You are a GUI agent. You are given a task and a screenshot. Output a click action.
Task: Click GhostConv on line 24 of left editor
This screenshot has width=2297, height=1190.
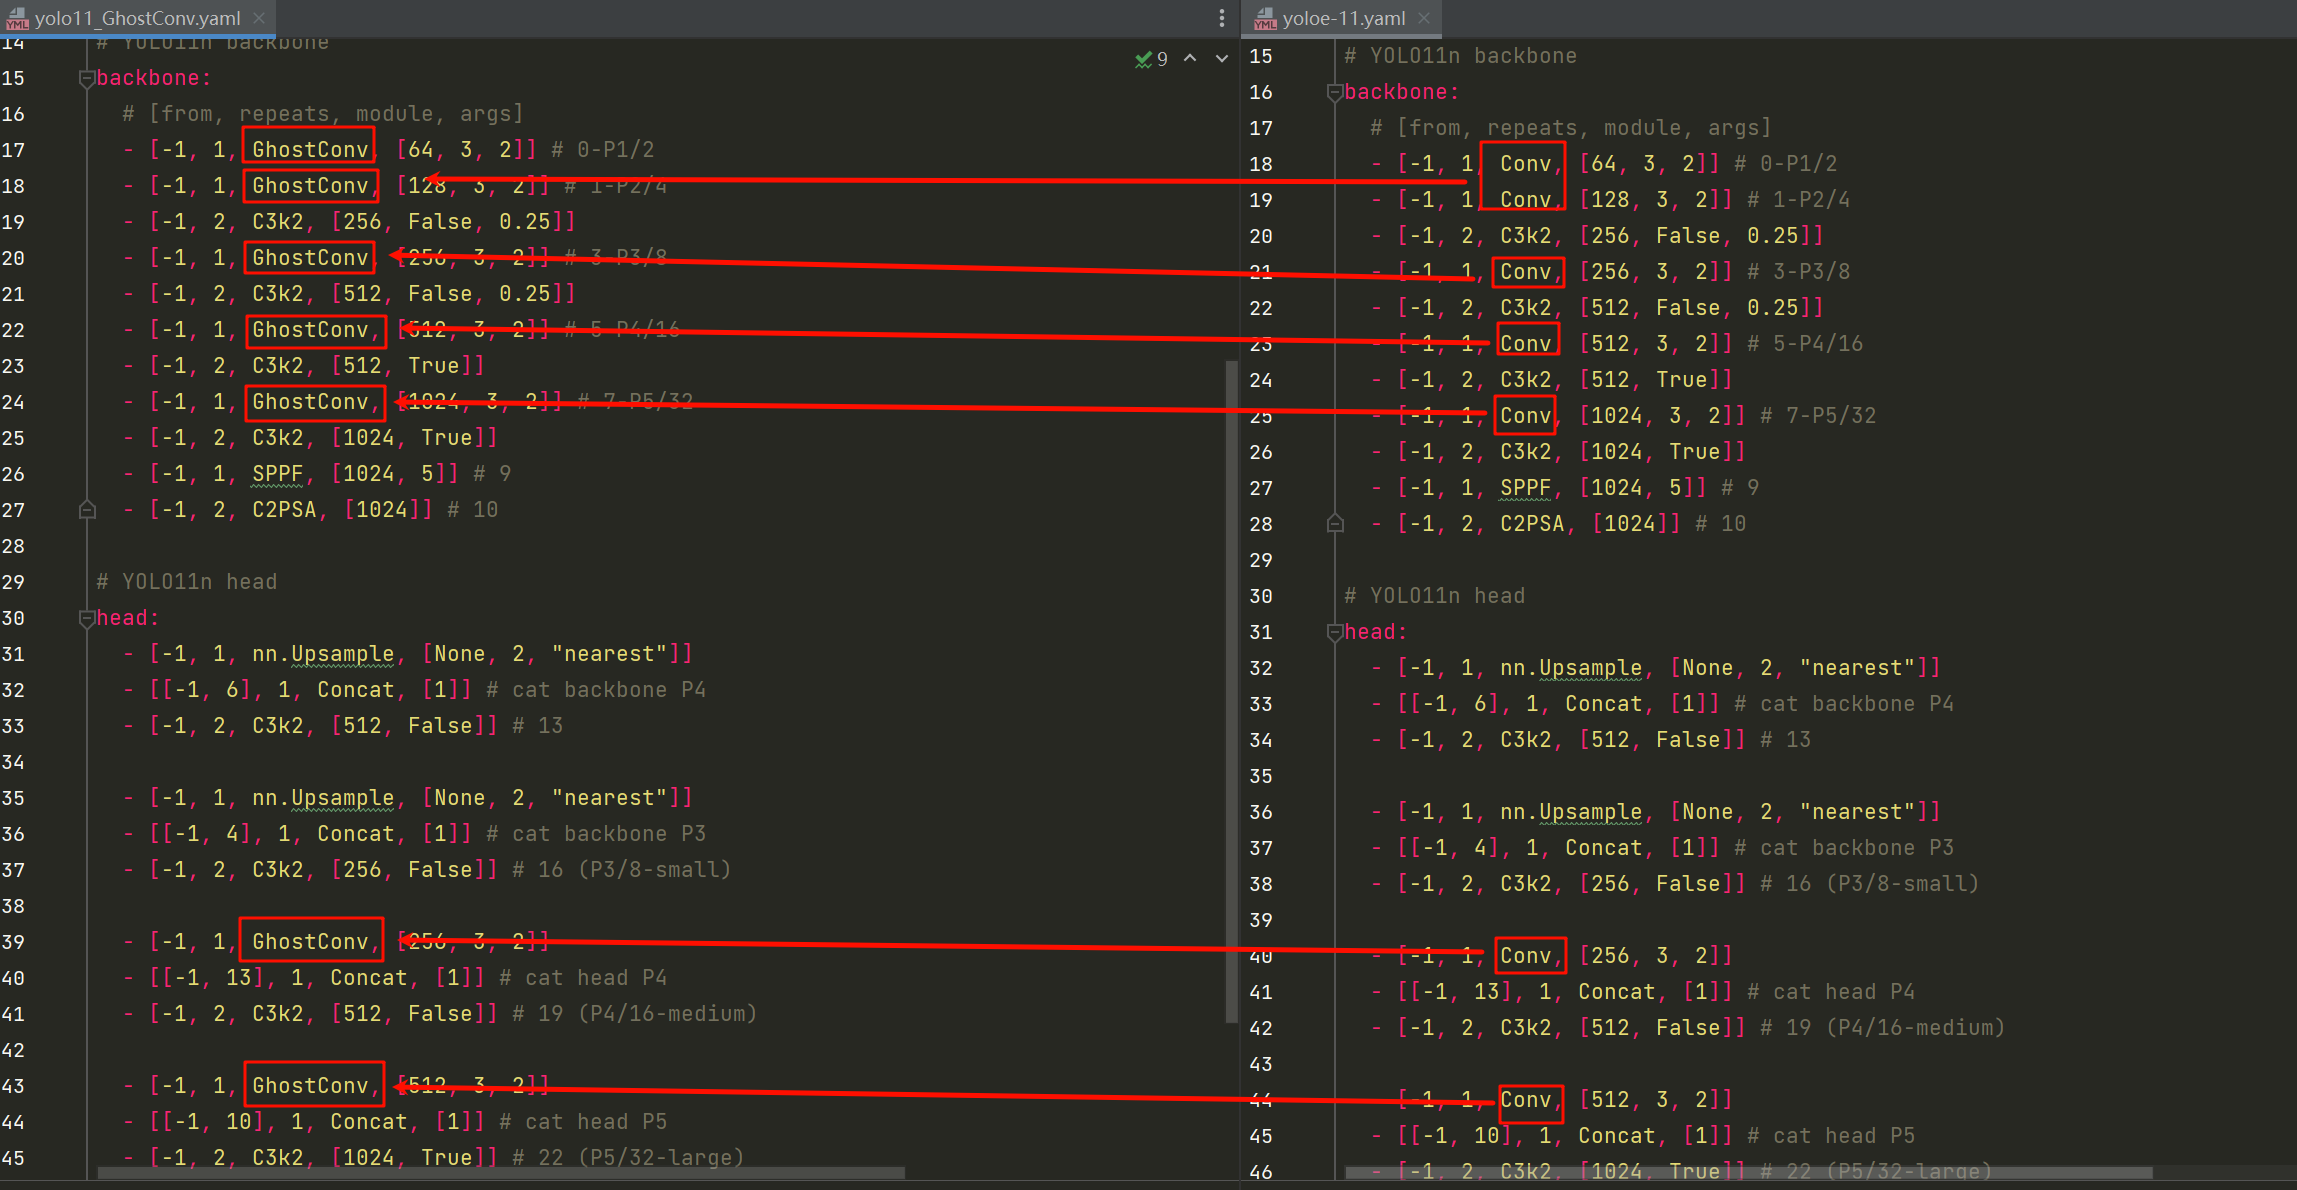310,402
